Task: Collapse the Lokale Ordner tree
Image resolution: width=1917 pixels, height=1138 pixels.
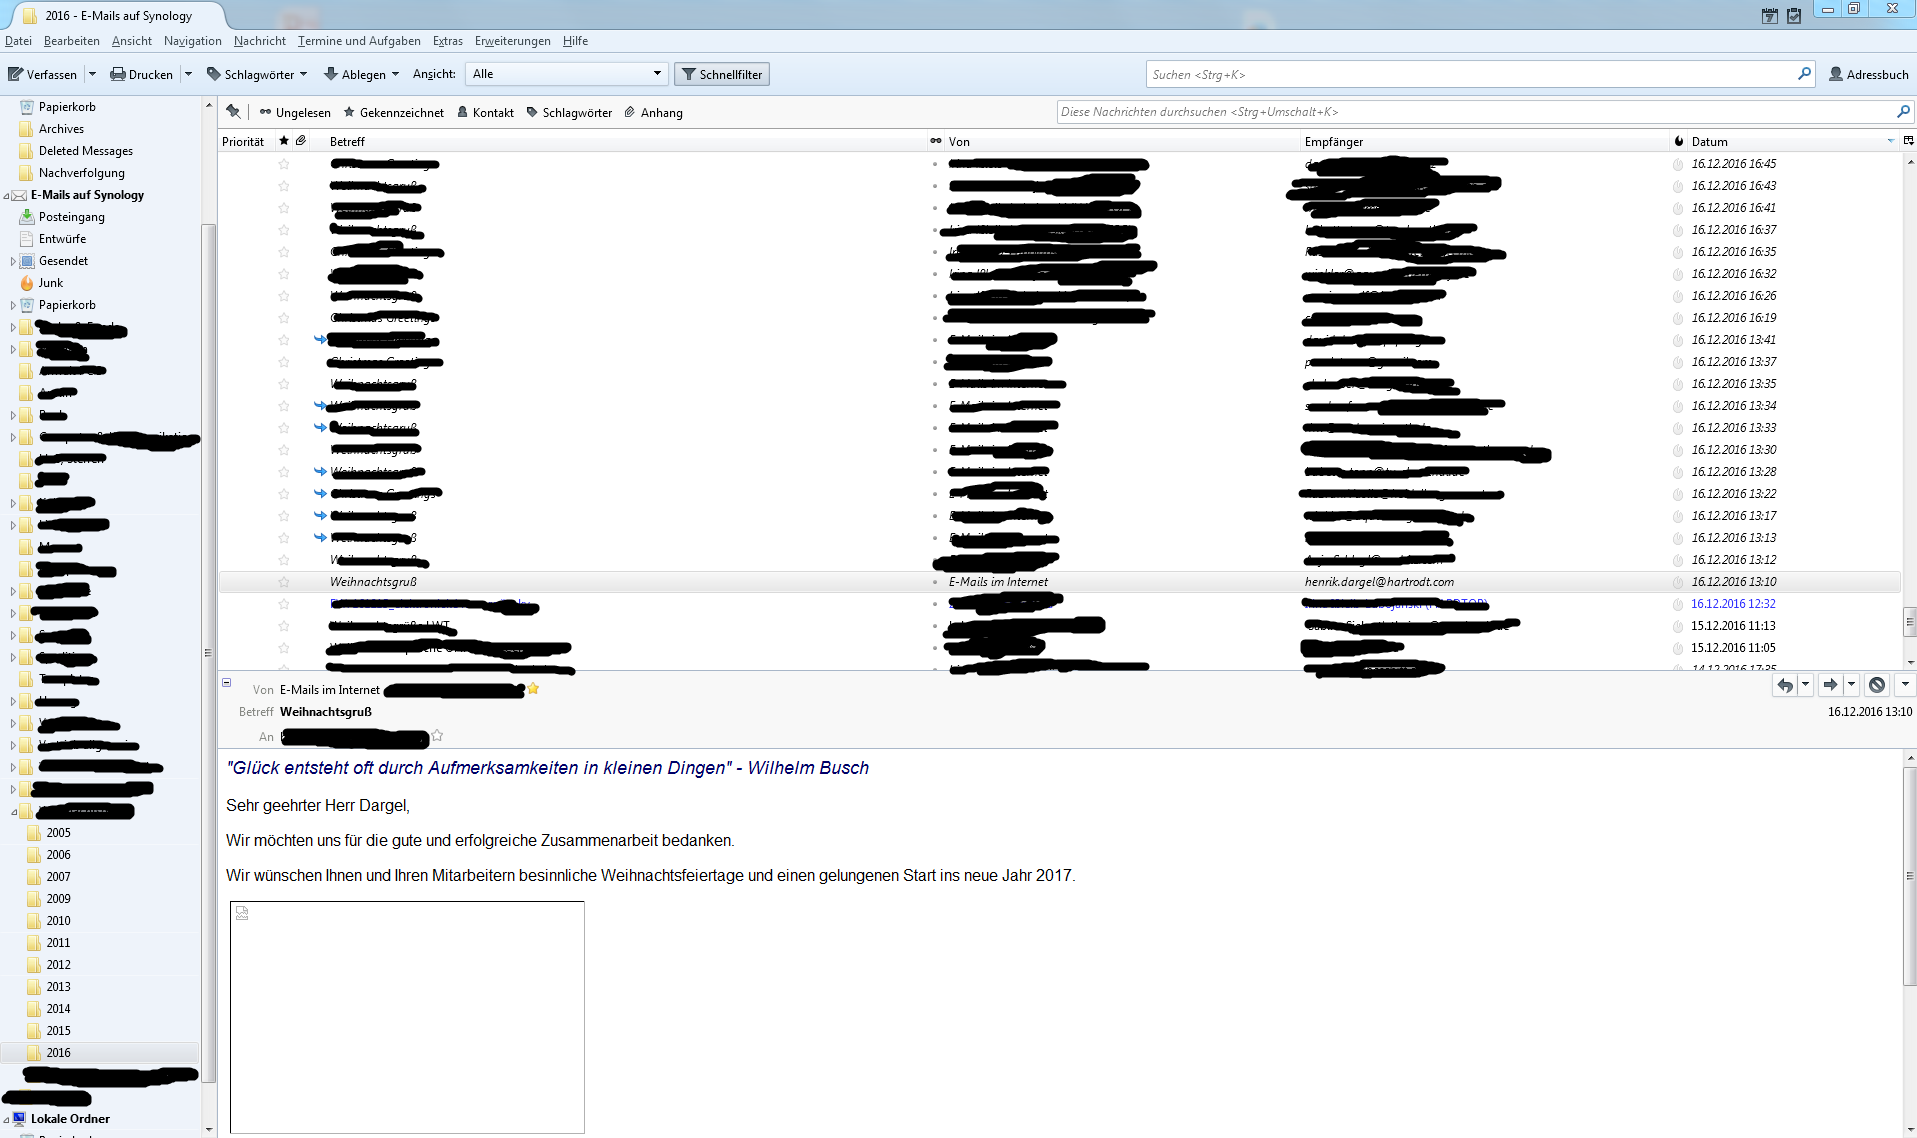Action: (x=6, y=1120)
